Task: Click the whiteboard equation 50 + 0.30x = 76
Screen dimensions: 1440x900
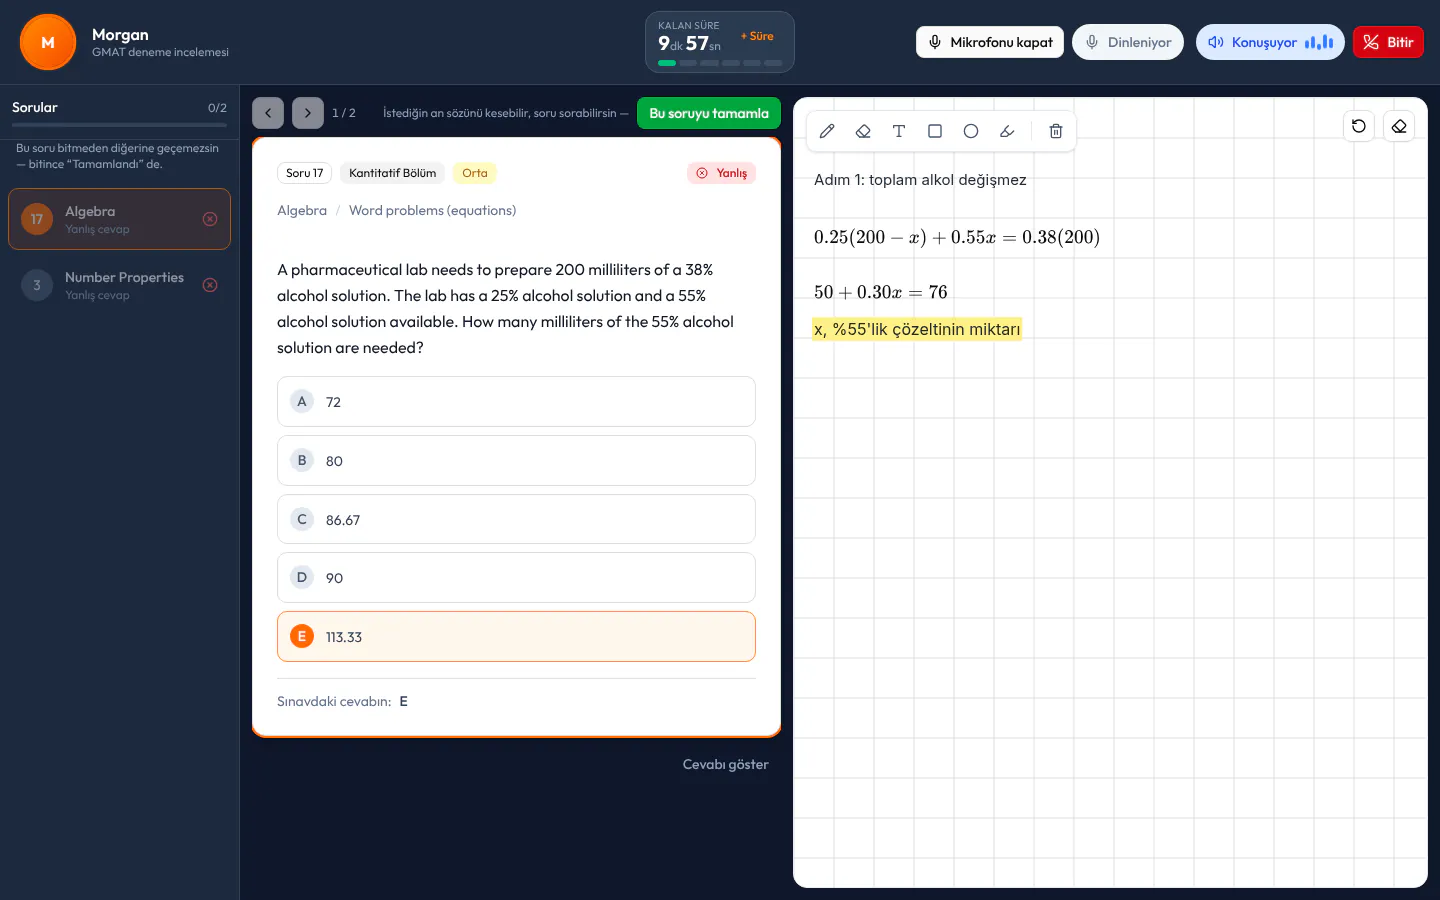Action: [880, 292]
